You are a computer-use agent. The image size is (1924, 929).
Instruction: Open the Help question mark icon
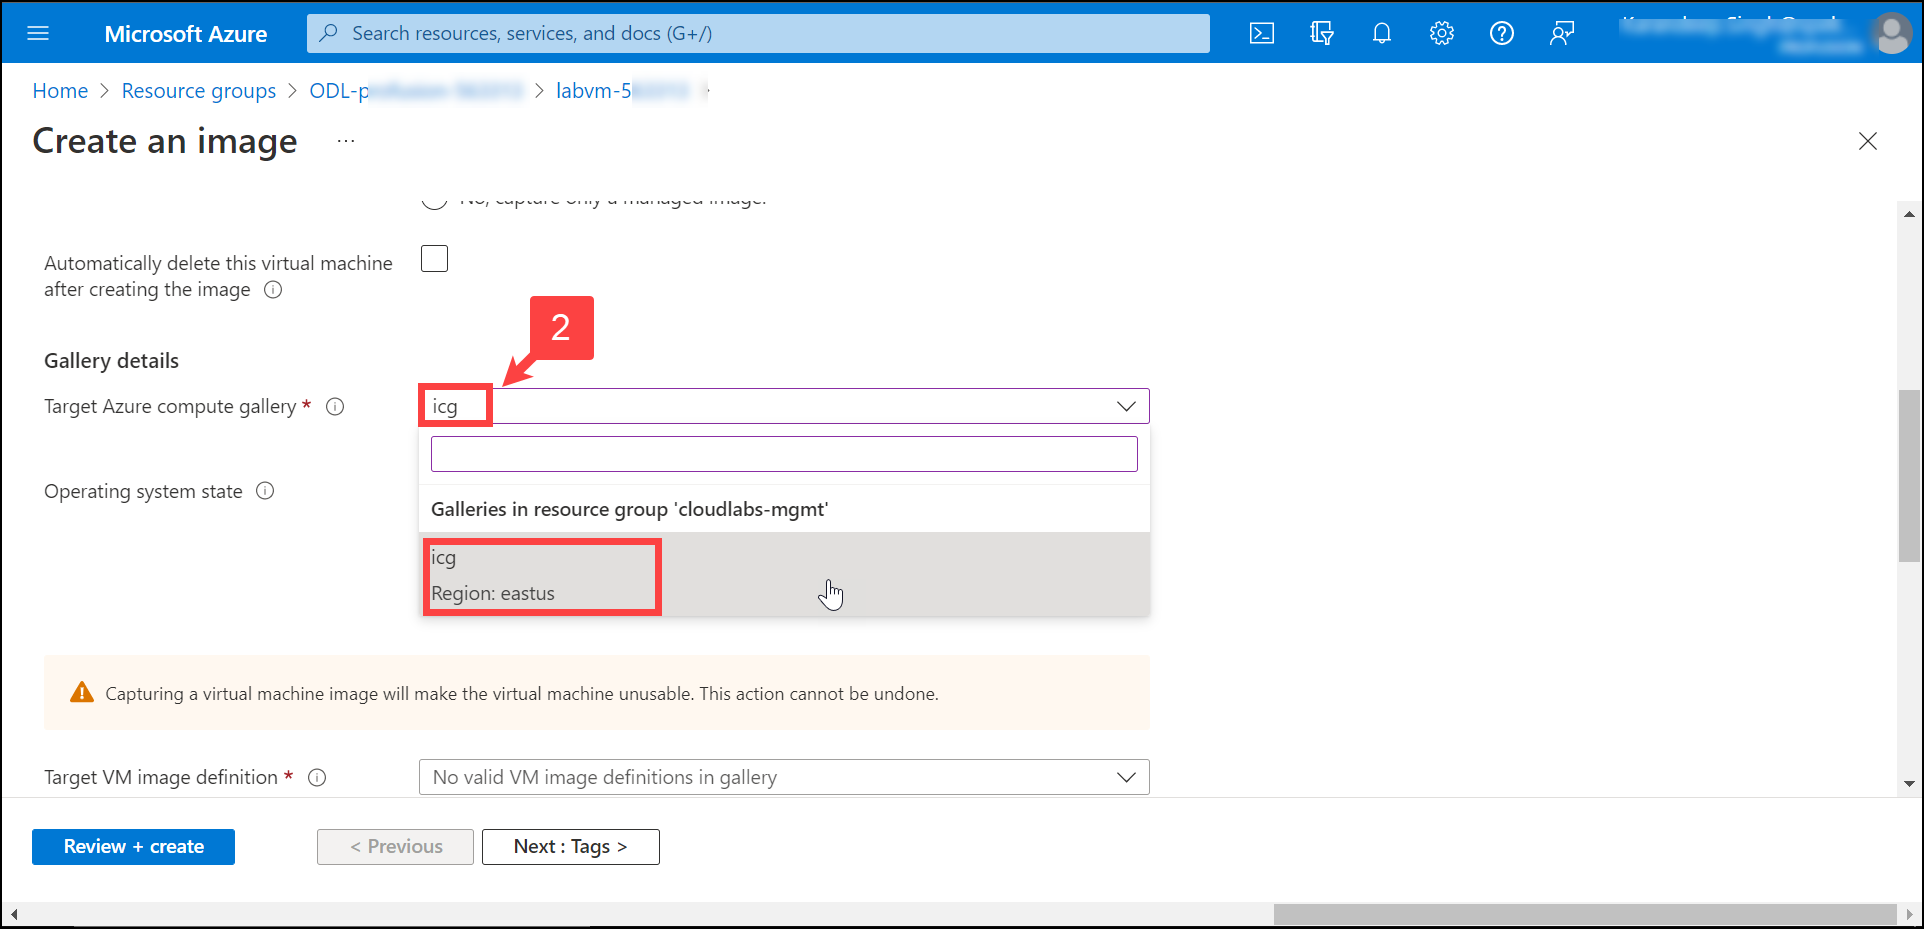(x=1502, y=34)
